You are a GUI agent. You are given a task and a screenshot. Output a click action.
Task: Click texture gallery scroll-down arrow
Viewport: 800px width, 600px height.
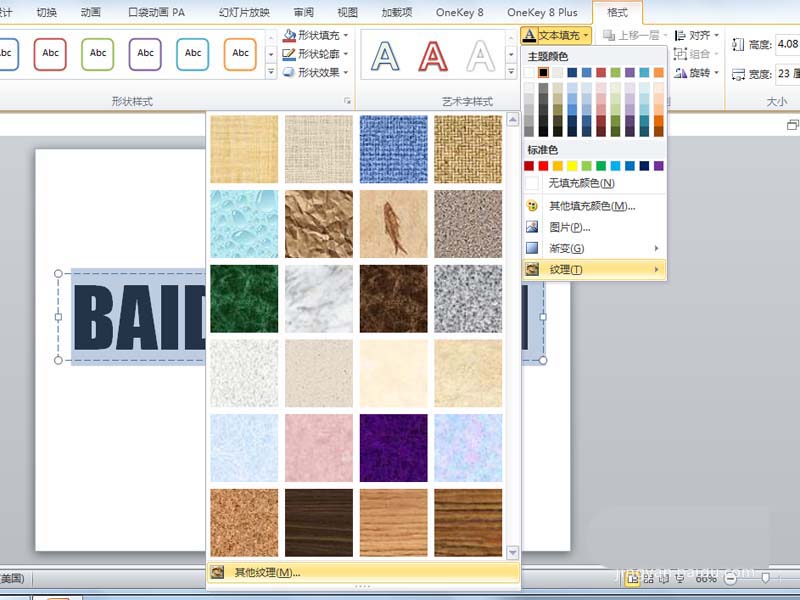[512, 552]
